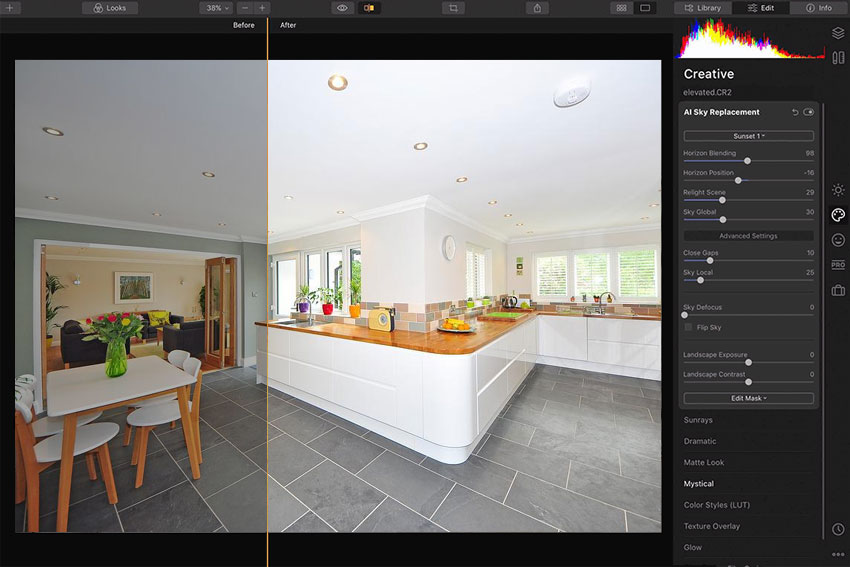
Task: Click the Advanced Settings button
Action: 748,236
